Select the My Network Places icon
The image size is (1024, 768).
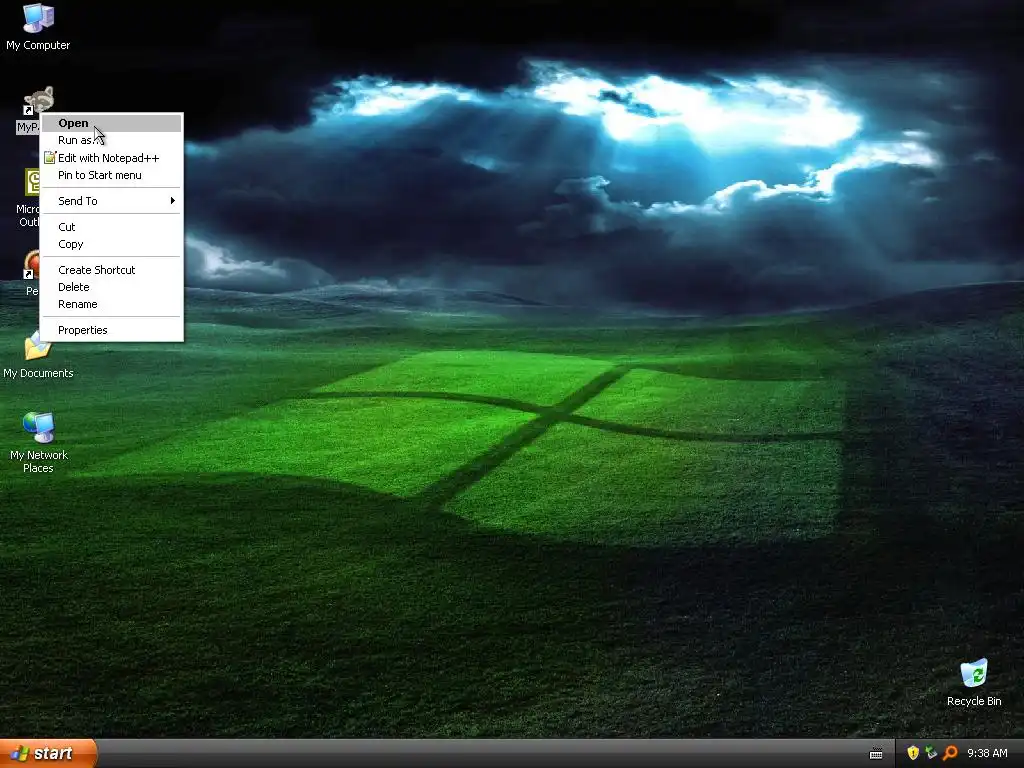(39, 428)
